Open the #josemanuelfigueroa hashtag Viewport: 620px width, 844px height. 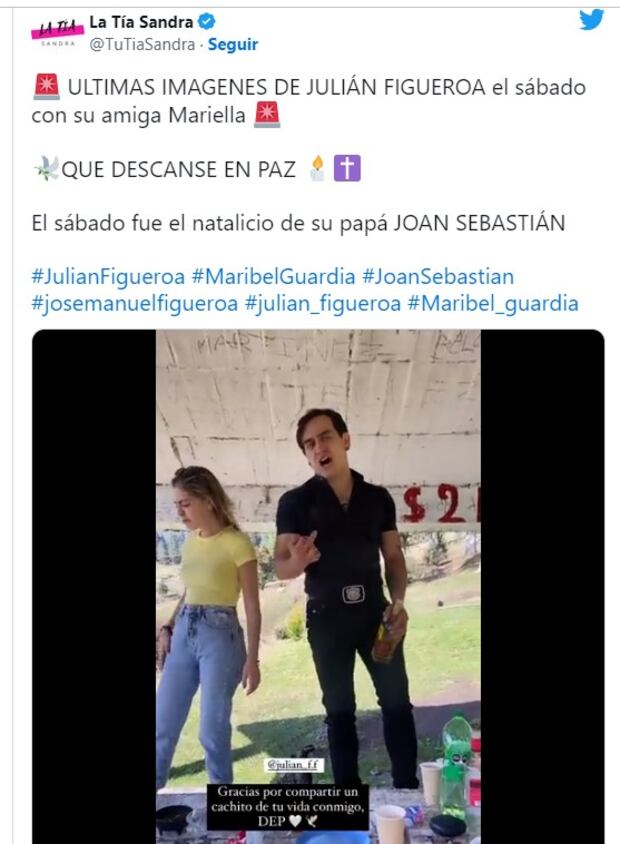[135, 304]
